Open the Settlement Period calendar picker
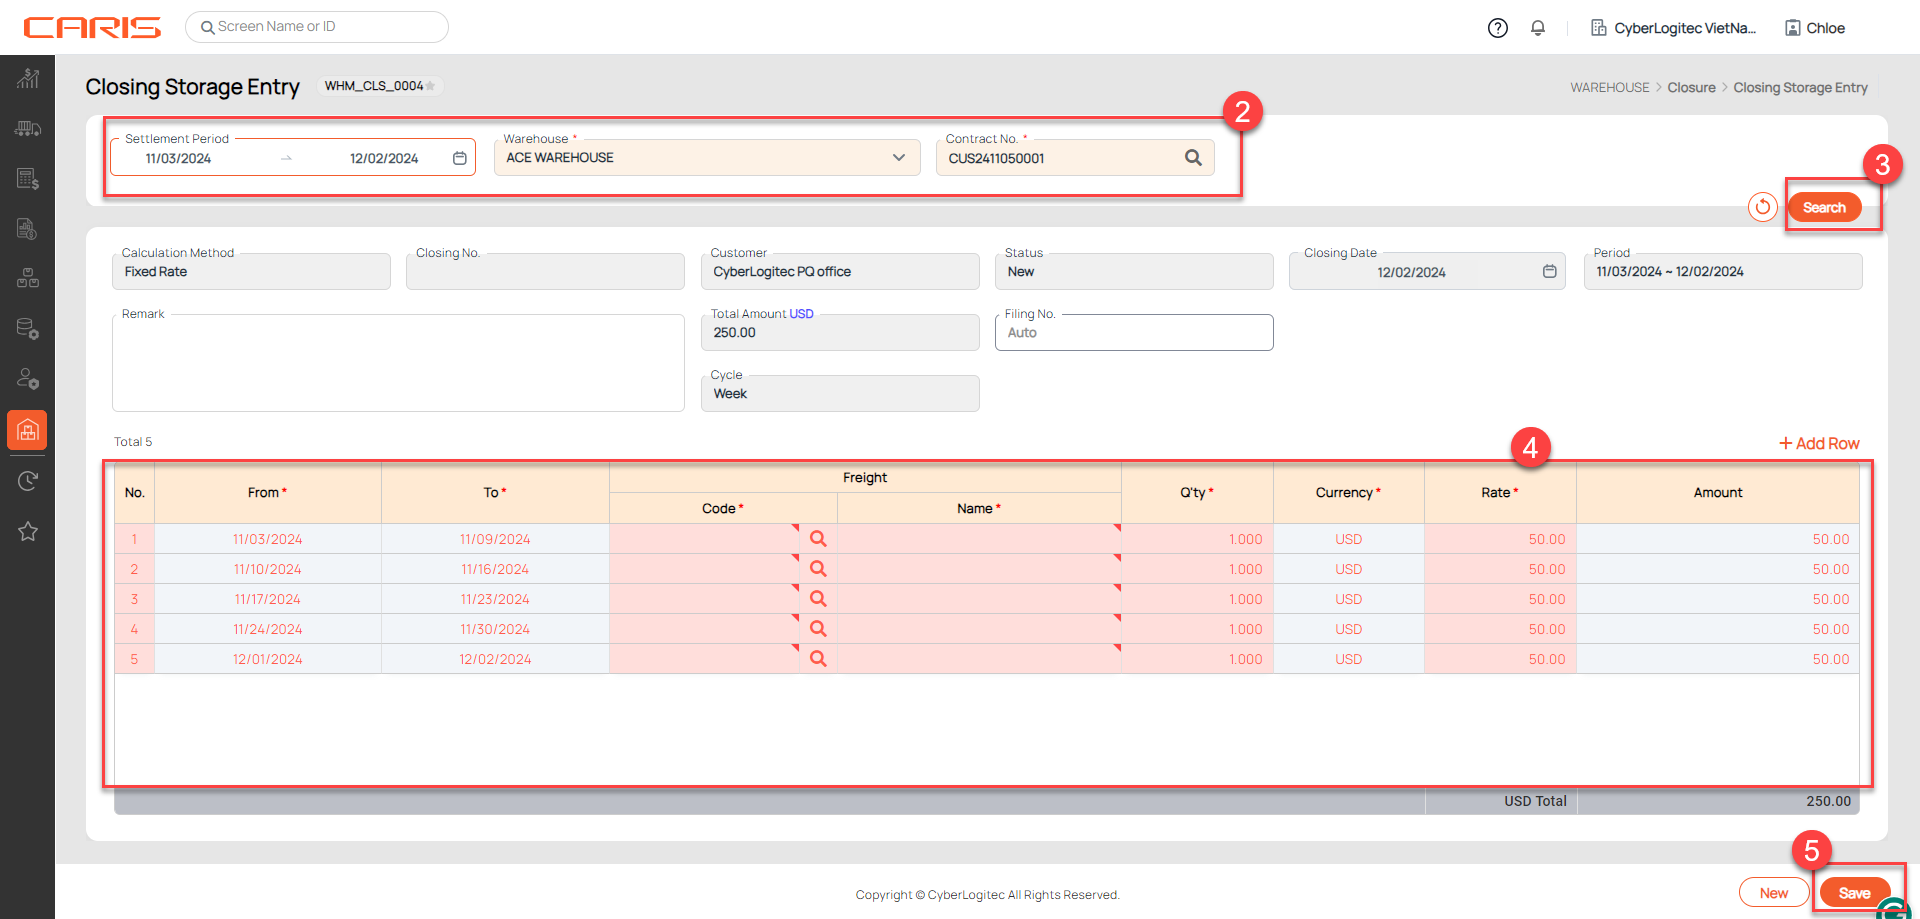Screen dimensions: 1920x919 click(459, 158)
